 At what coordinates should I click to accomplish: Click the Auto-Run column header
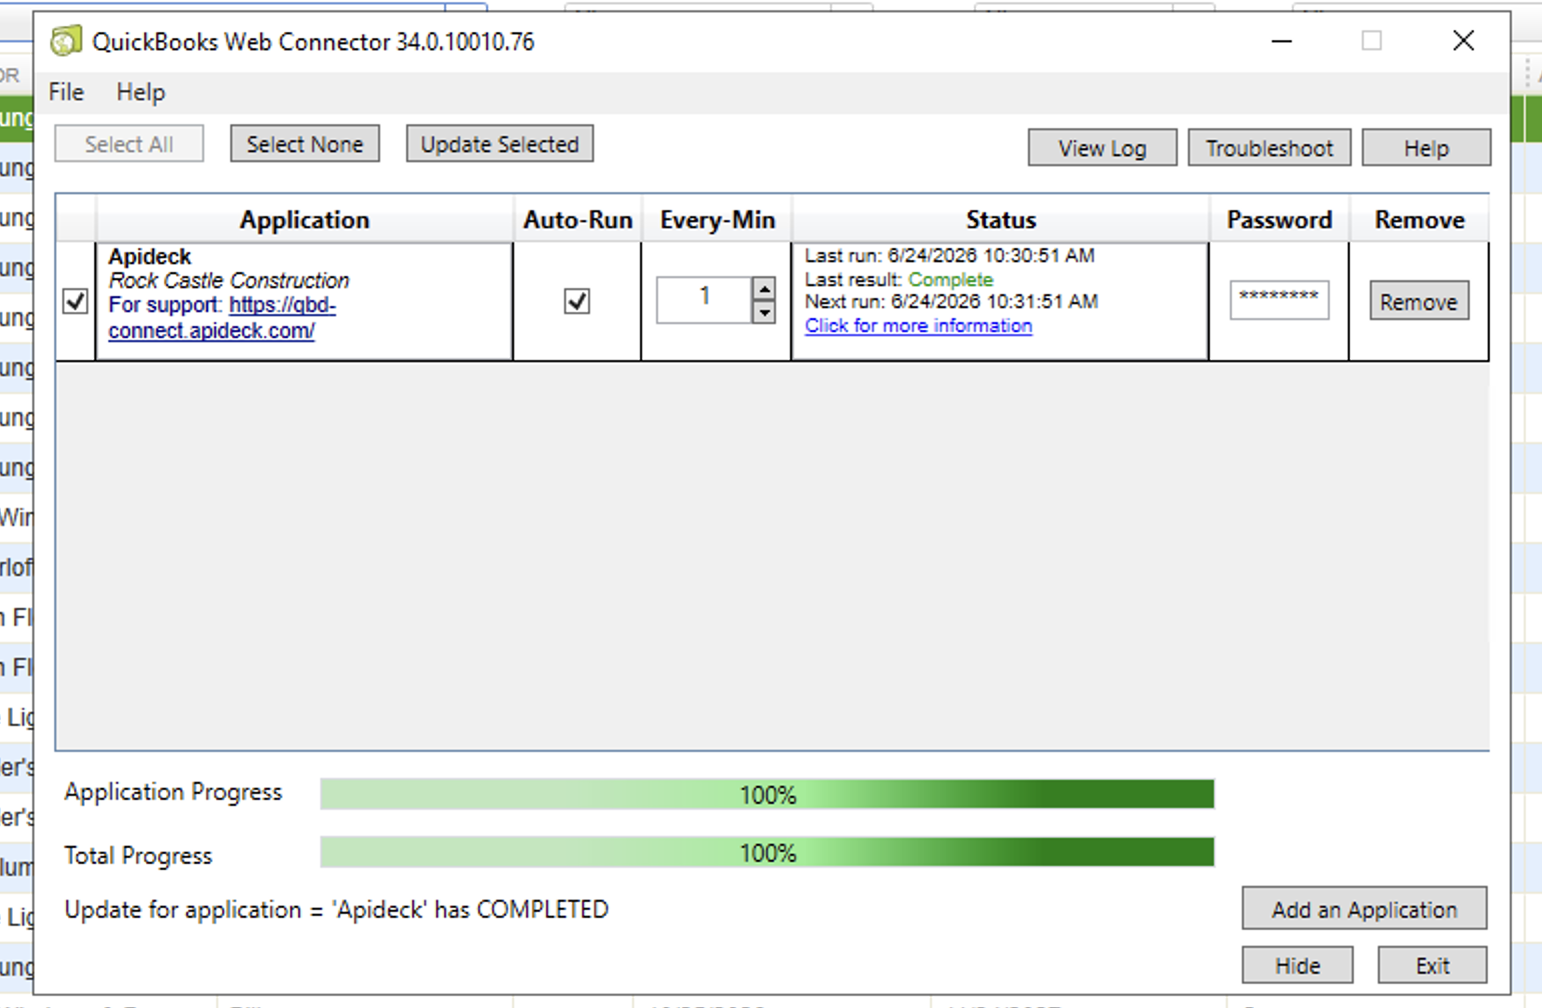point(577,219)
